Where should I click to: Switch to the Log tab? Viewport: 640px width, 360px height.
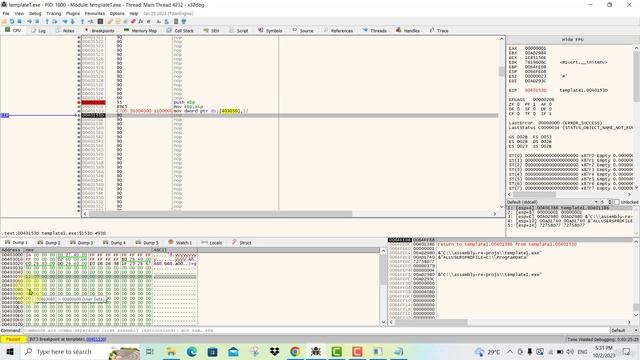(x=38, y=31)
